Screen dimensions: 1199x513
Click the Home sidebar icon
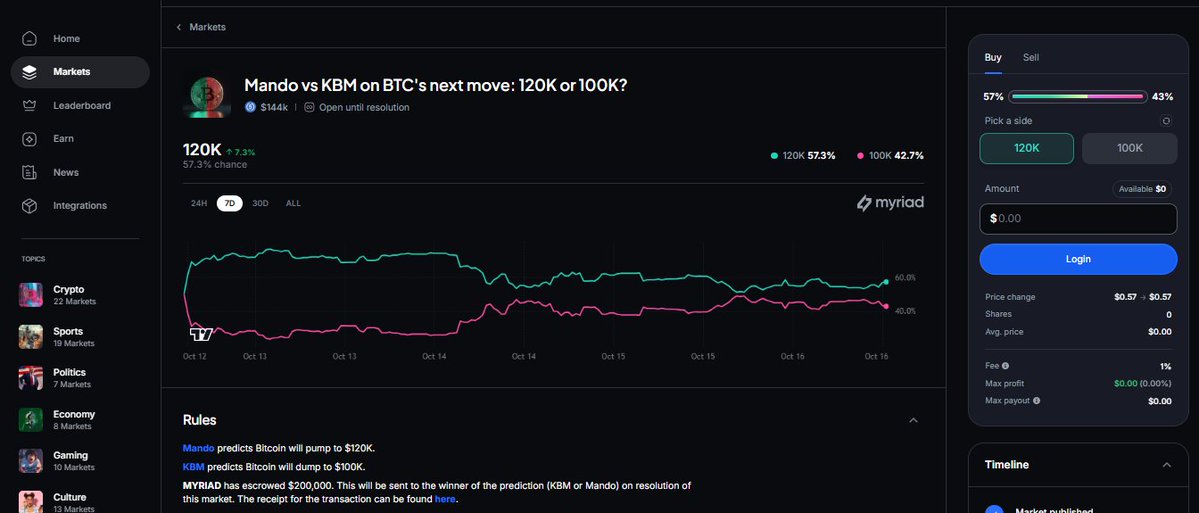click(x=29, y=38)
